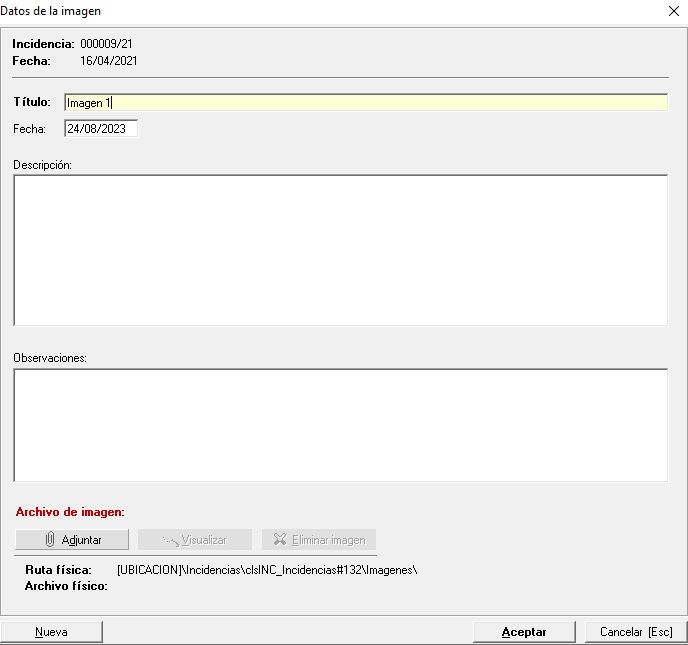Focus the Título field containing Imagen 1
Image resolution: width=688 pixels, height=645 pixels.
(365, 102)
